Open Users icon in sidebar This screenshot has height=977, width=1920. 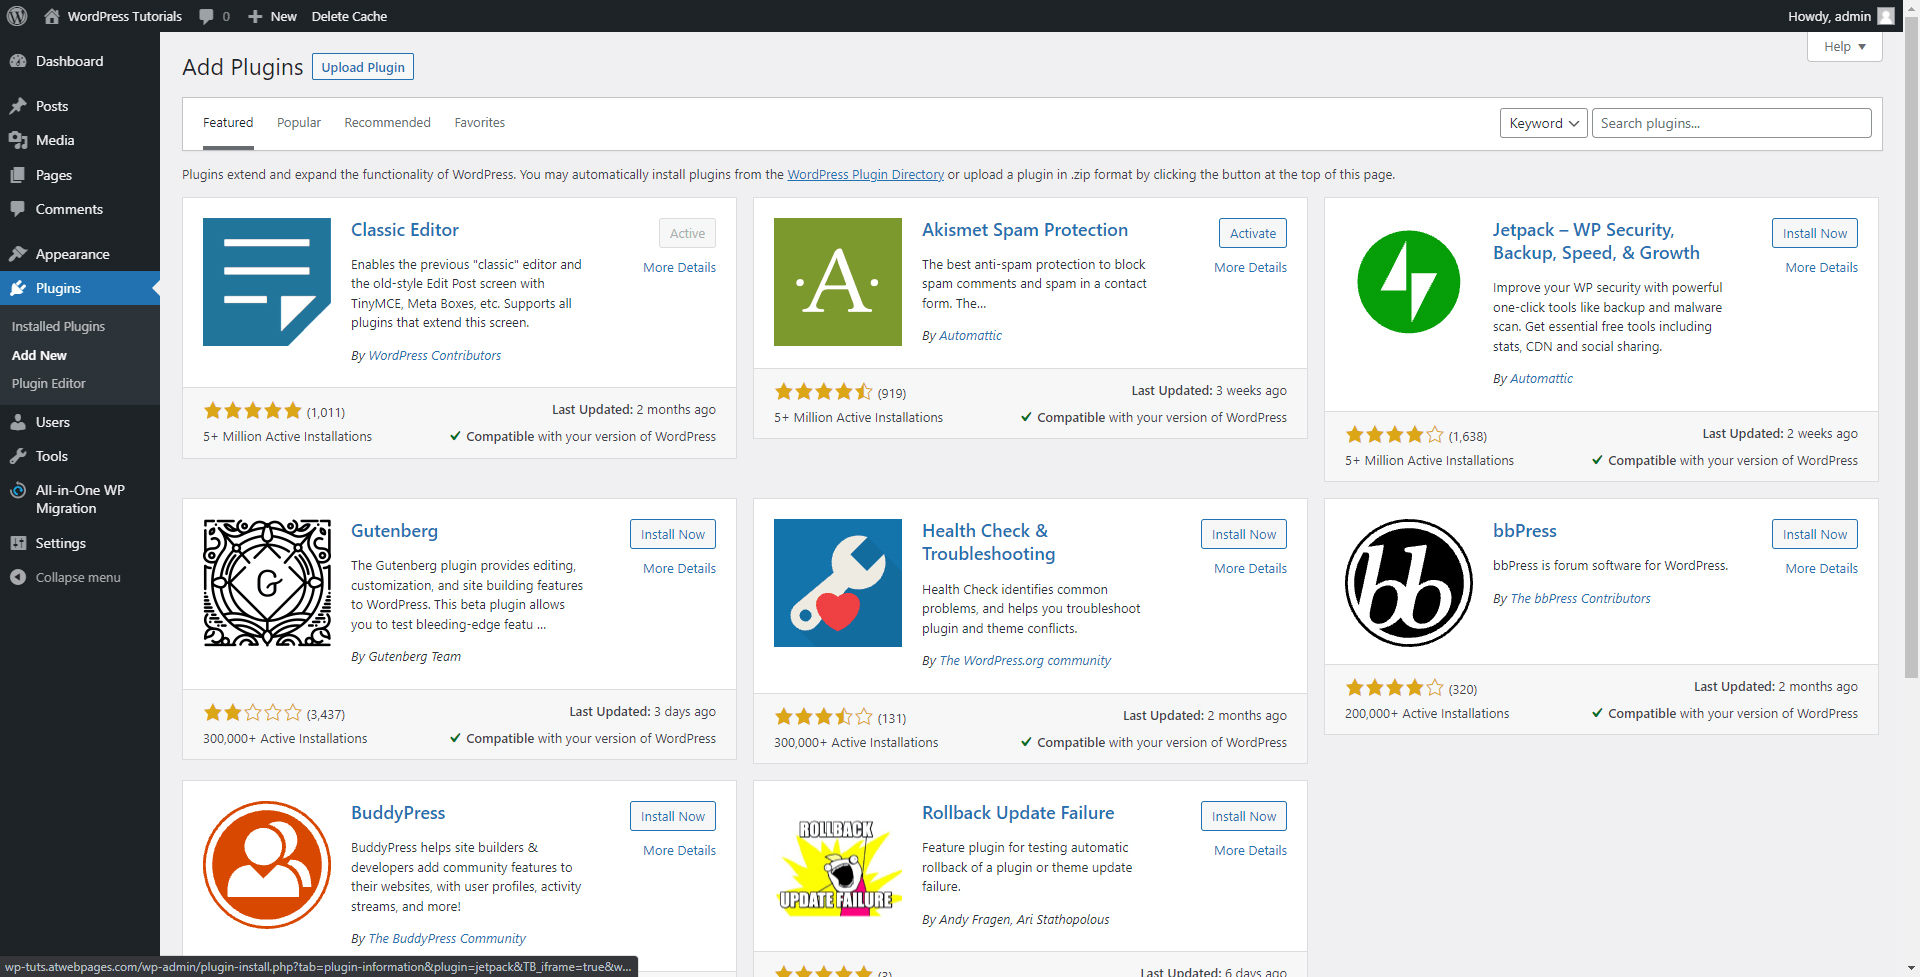18,422
